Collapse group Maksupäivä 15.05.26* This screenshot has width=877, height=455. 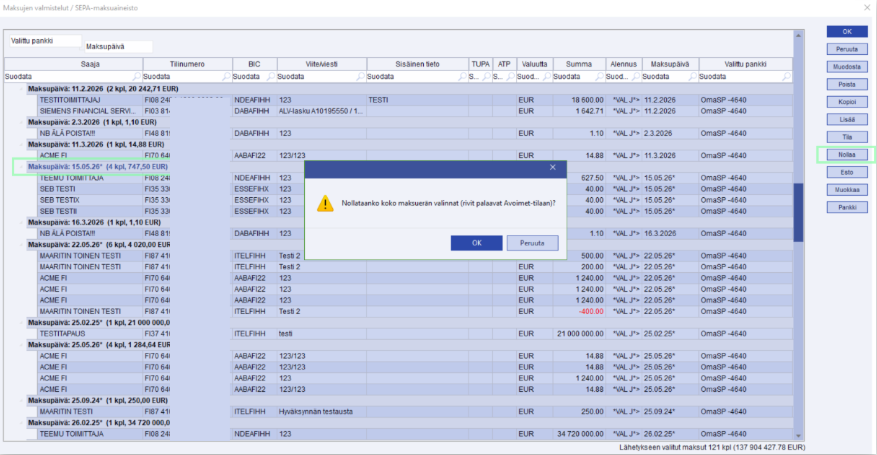pyautogui.click(x=22, y=167)
